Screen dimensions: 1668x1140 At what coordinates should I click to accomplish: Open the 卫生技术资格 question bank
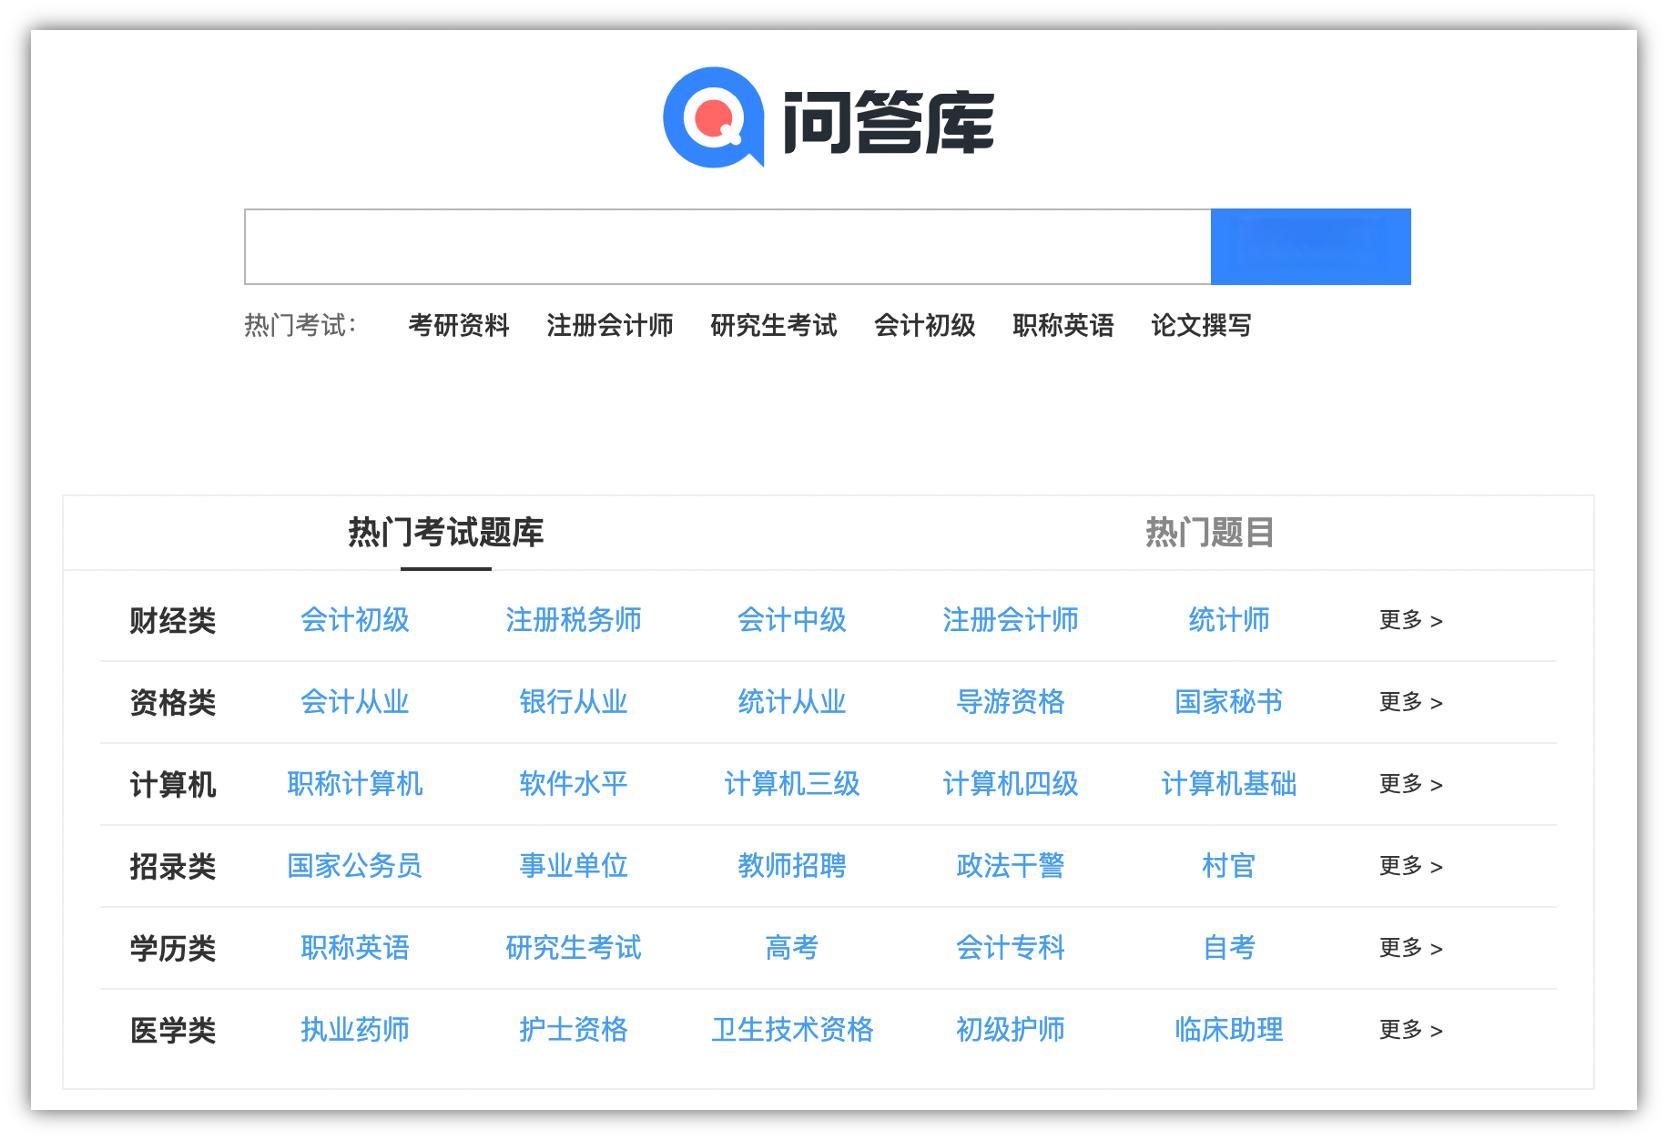point(792,1030)
